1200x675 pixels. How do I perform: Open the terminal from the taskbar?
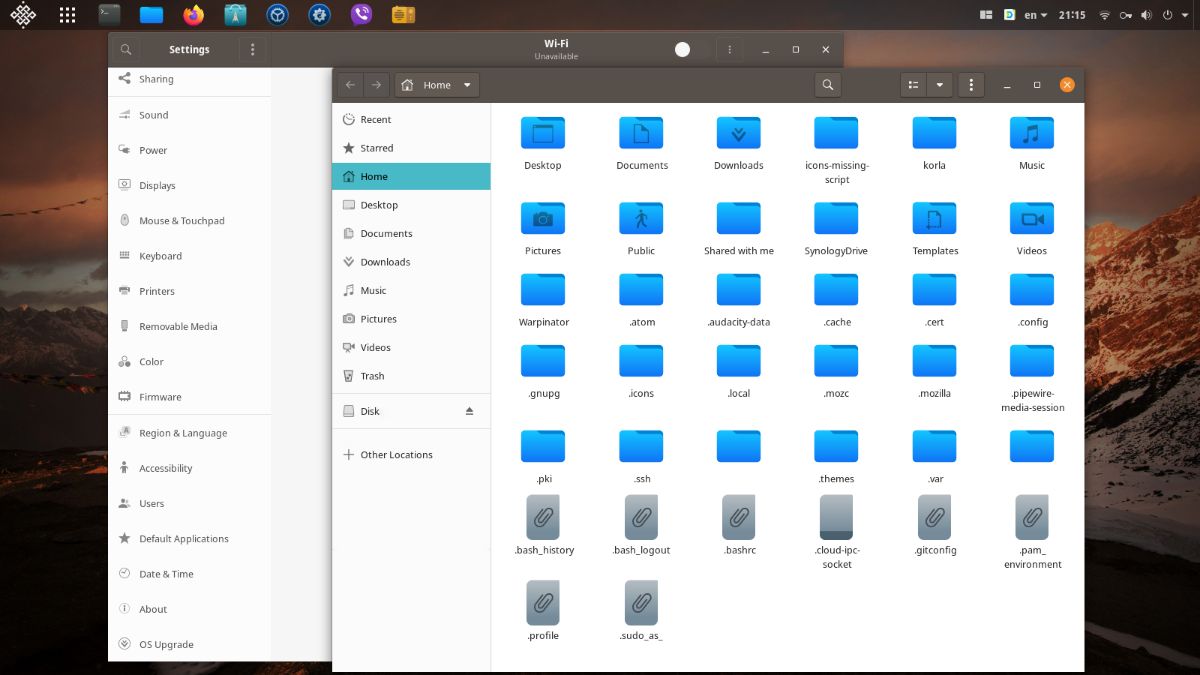[x=108, y=14]
